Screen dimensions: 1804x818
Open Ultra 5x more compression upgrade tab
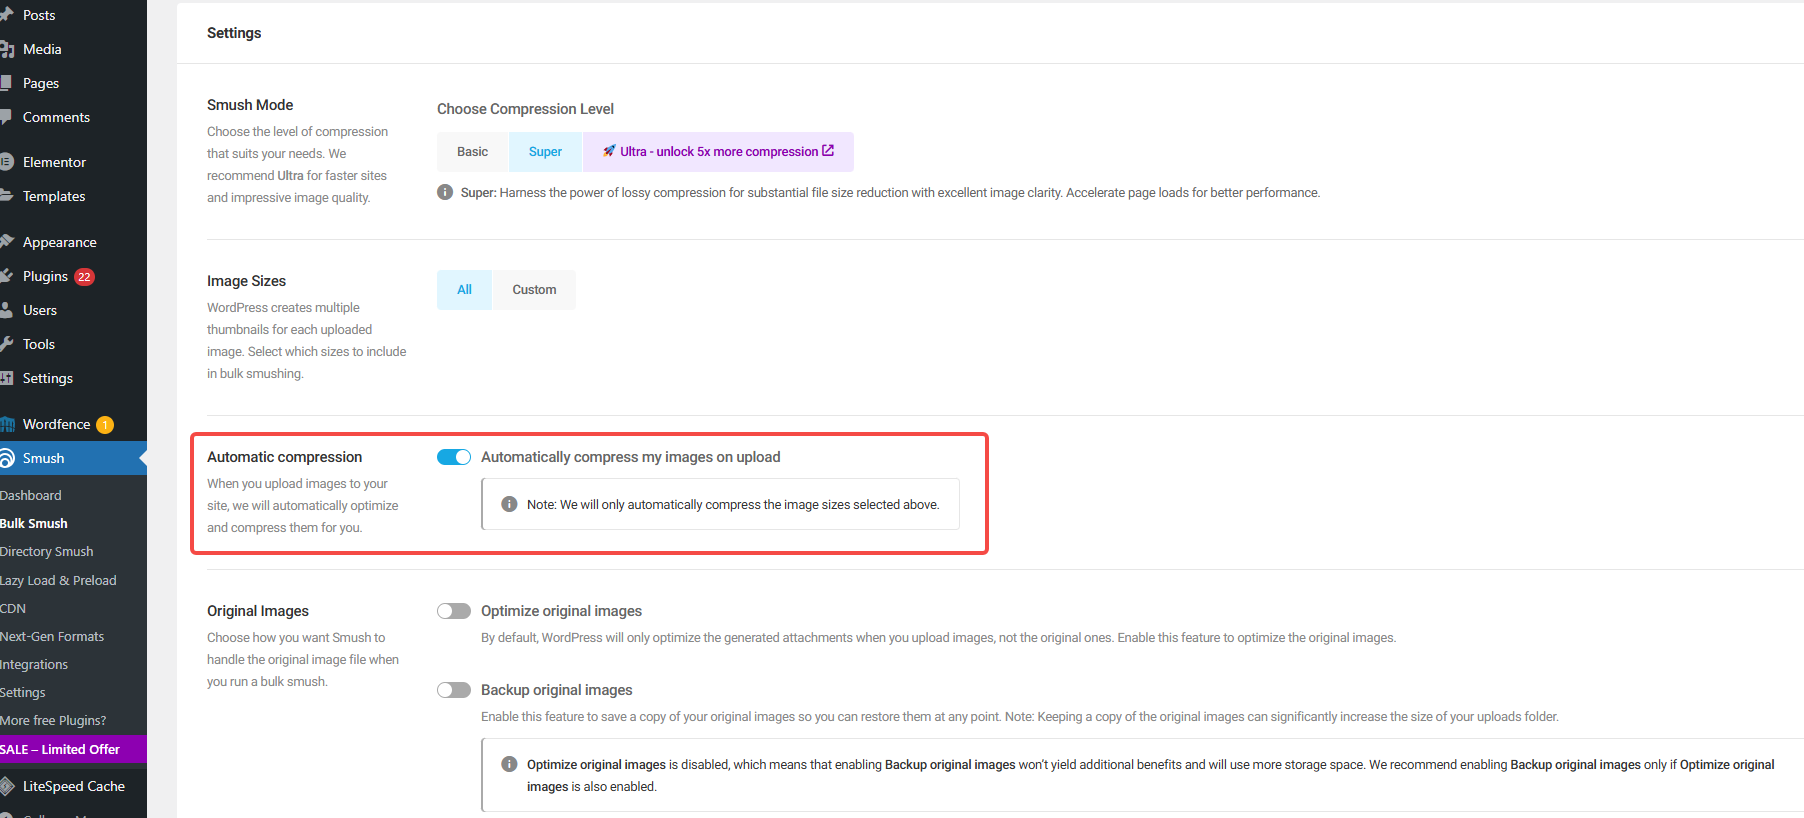click(718, 152)
